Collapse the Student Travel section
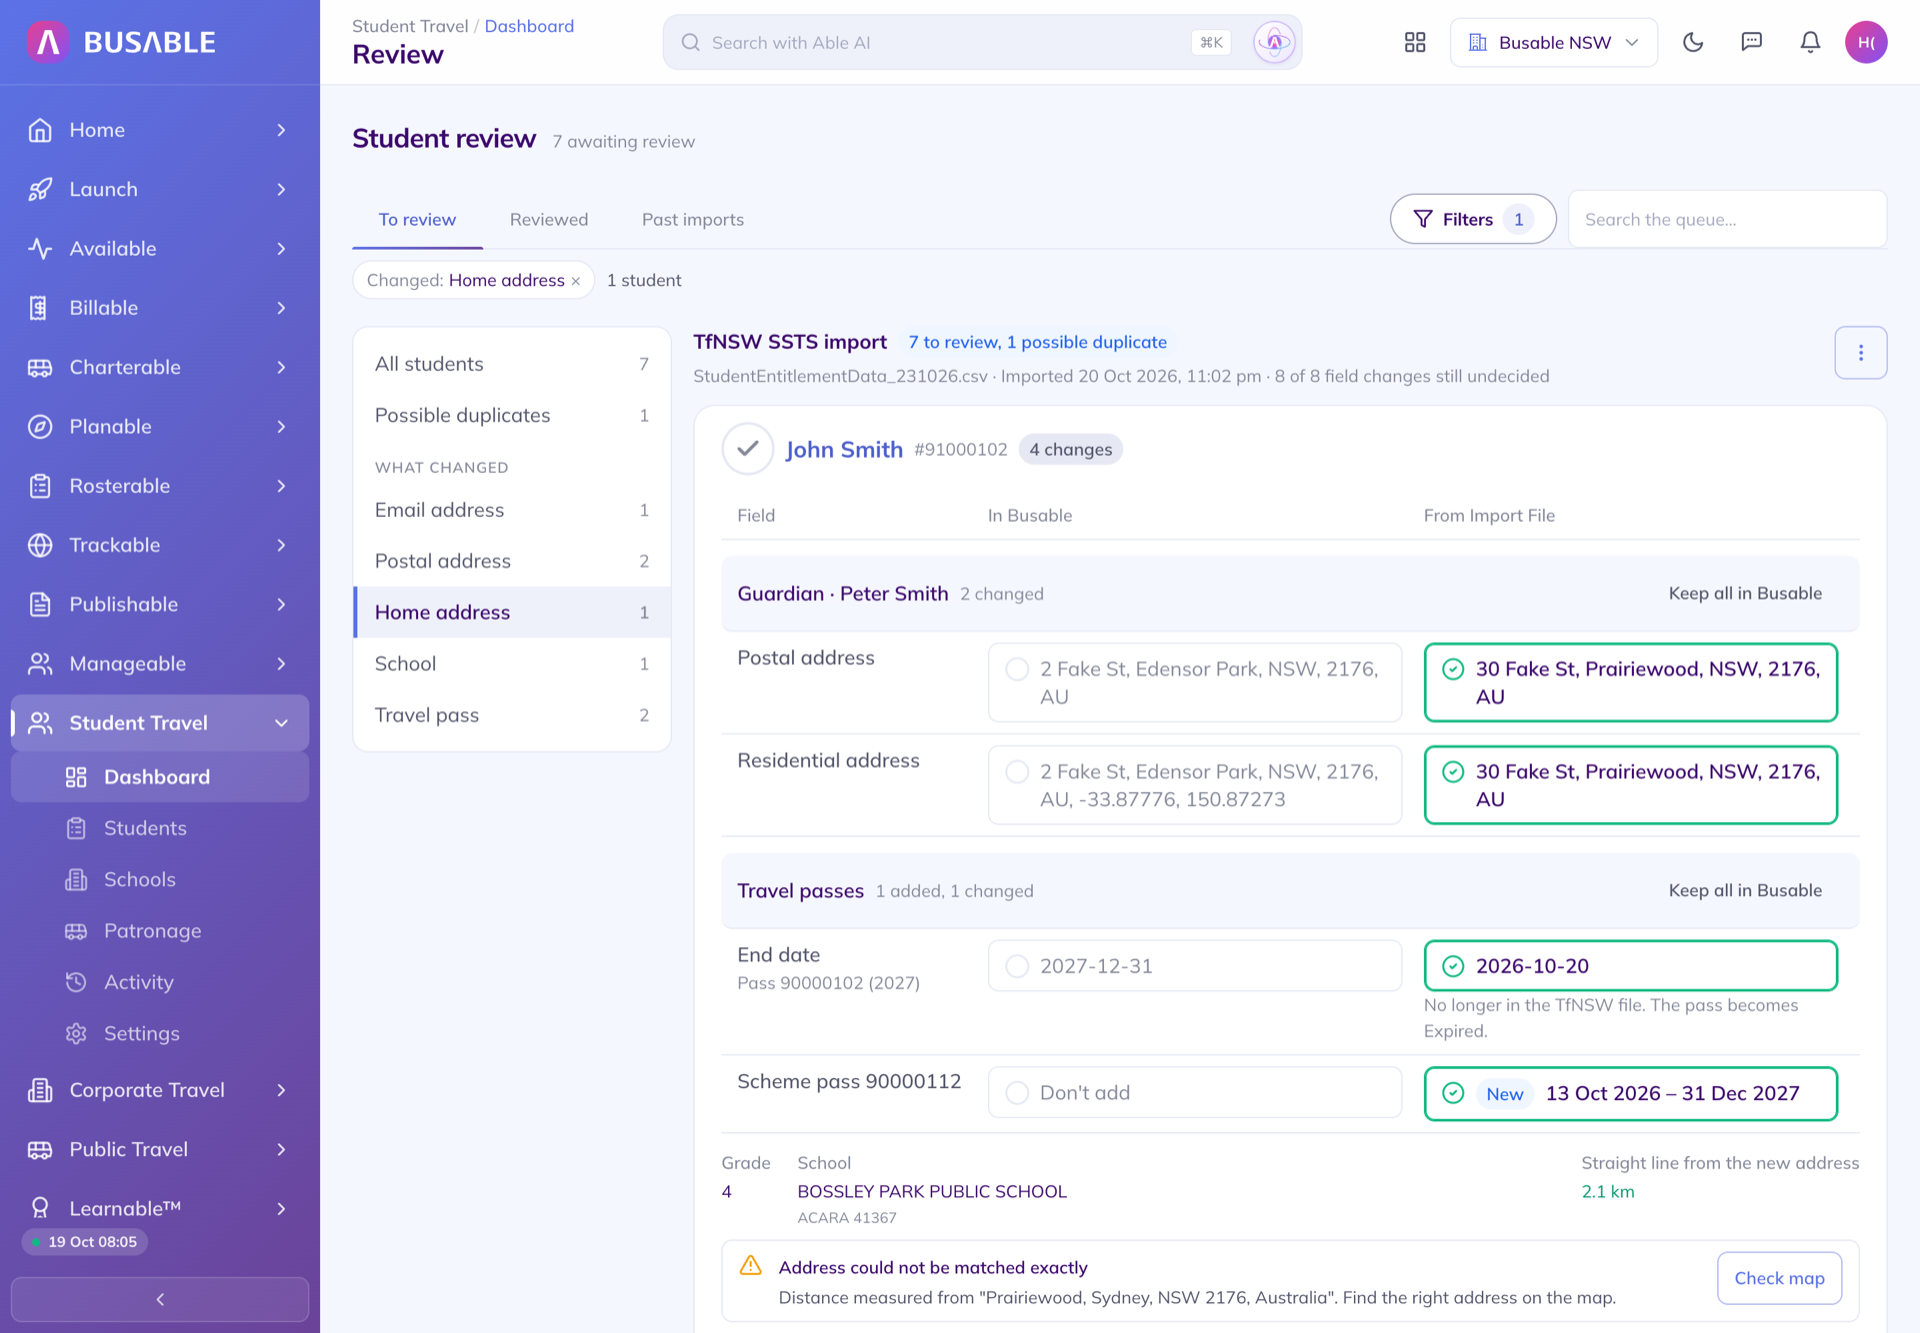1920x1333 pixels. [x=160, y=723]
